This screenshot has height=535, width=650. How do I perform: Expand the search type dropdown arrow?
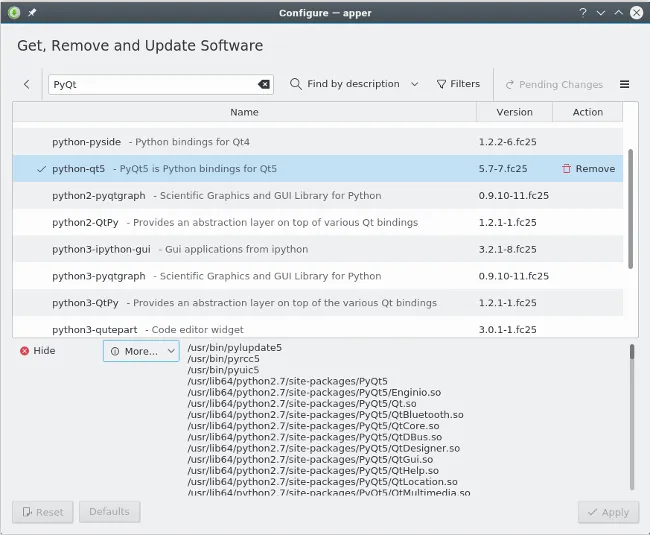pyautogui.click(x=415, y=85)
